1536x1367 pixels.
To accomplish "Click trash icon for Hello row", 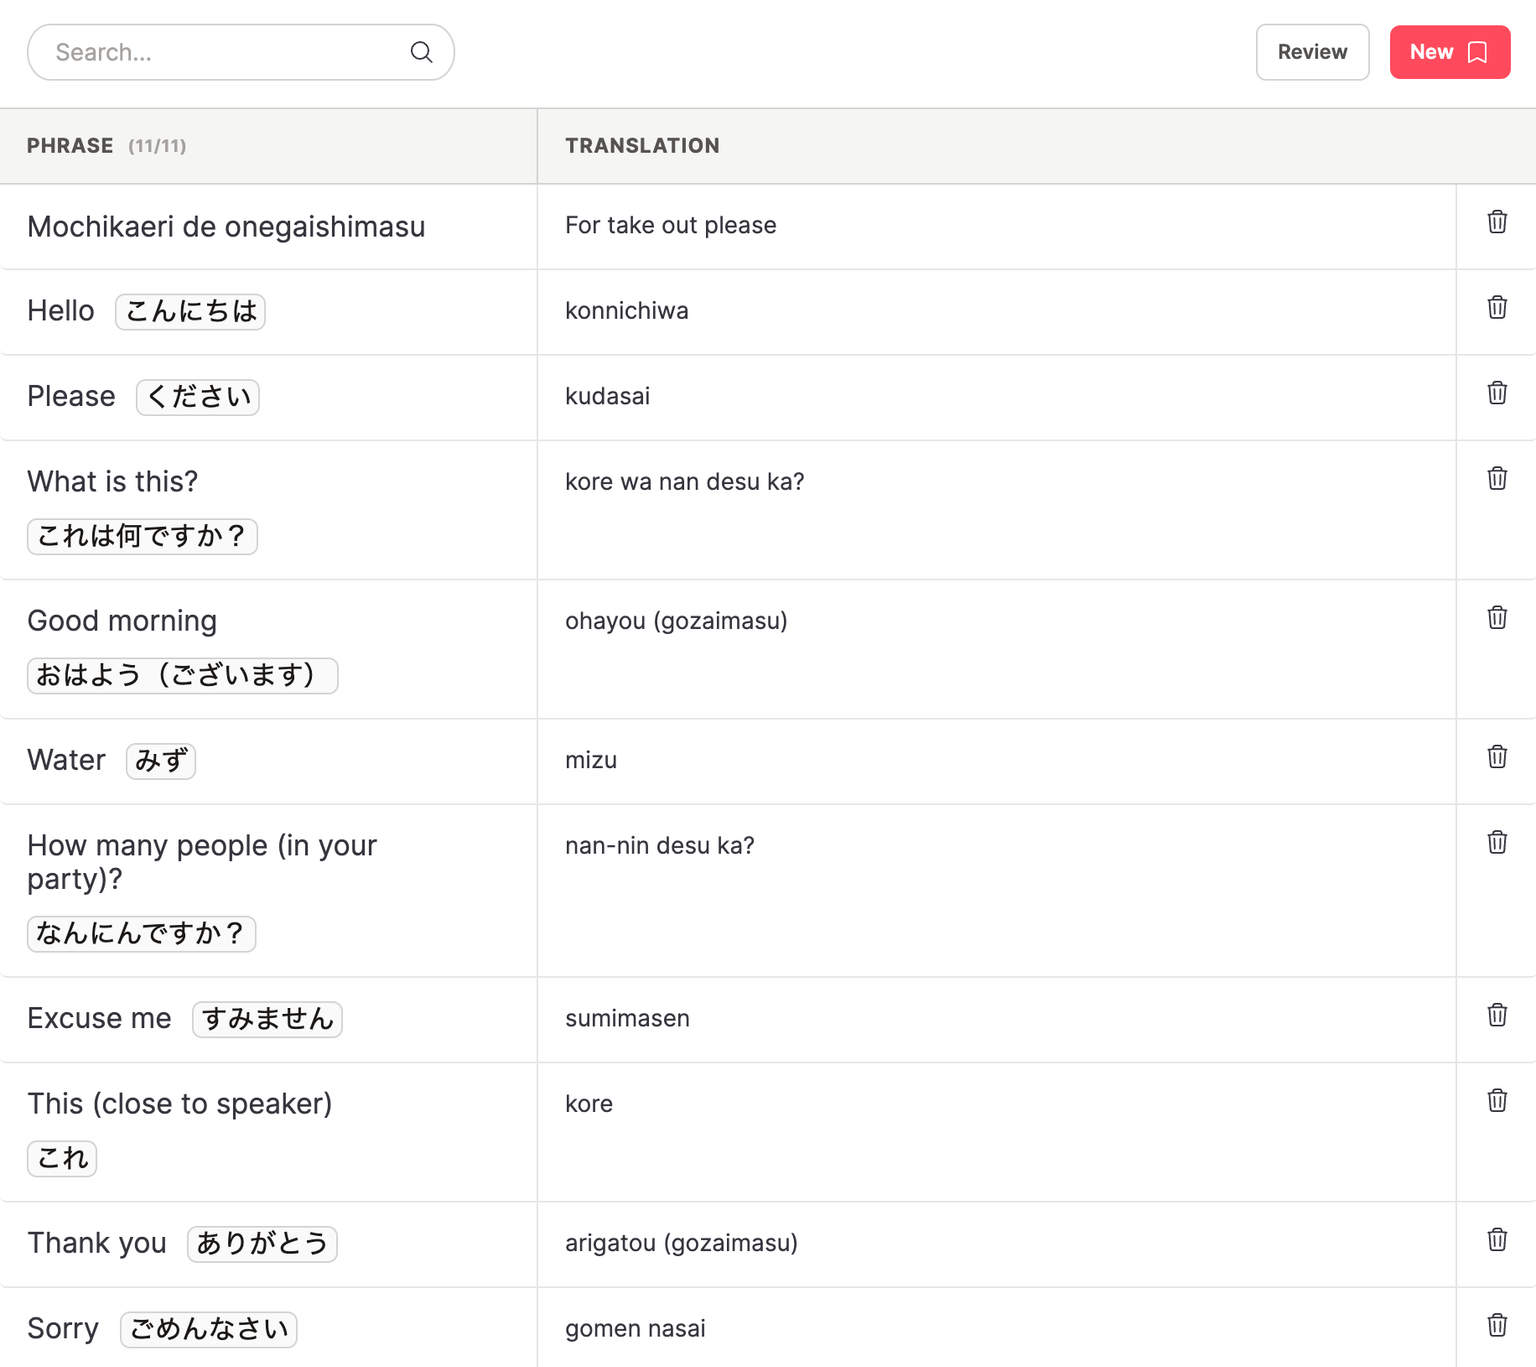I will tap(1496, 308).
